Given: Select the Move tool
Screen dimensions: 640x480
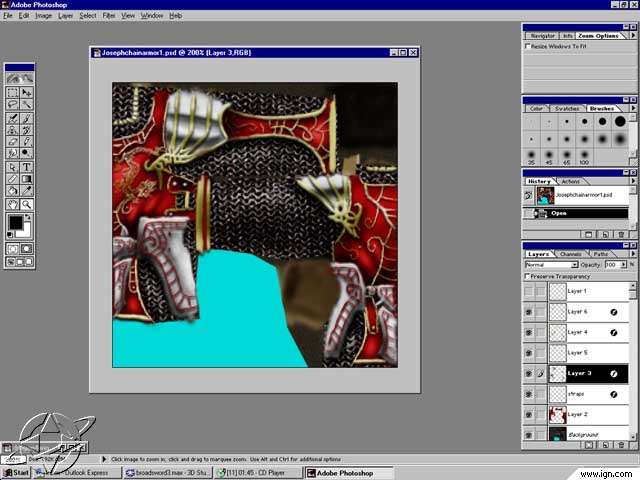Looking at the screenshot, I should 26,93.
